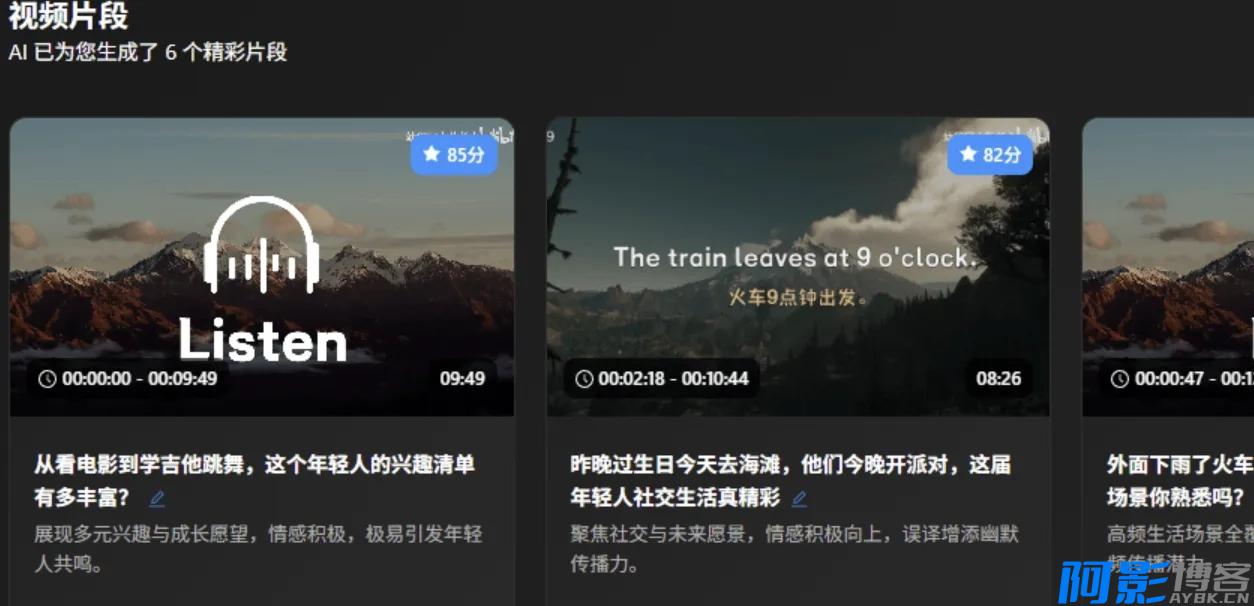Click the edit pencil beside the first clip title
Viewport: 1254px width, 606px height.
157,498
